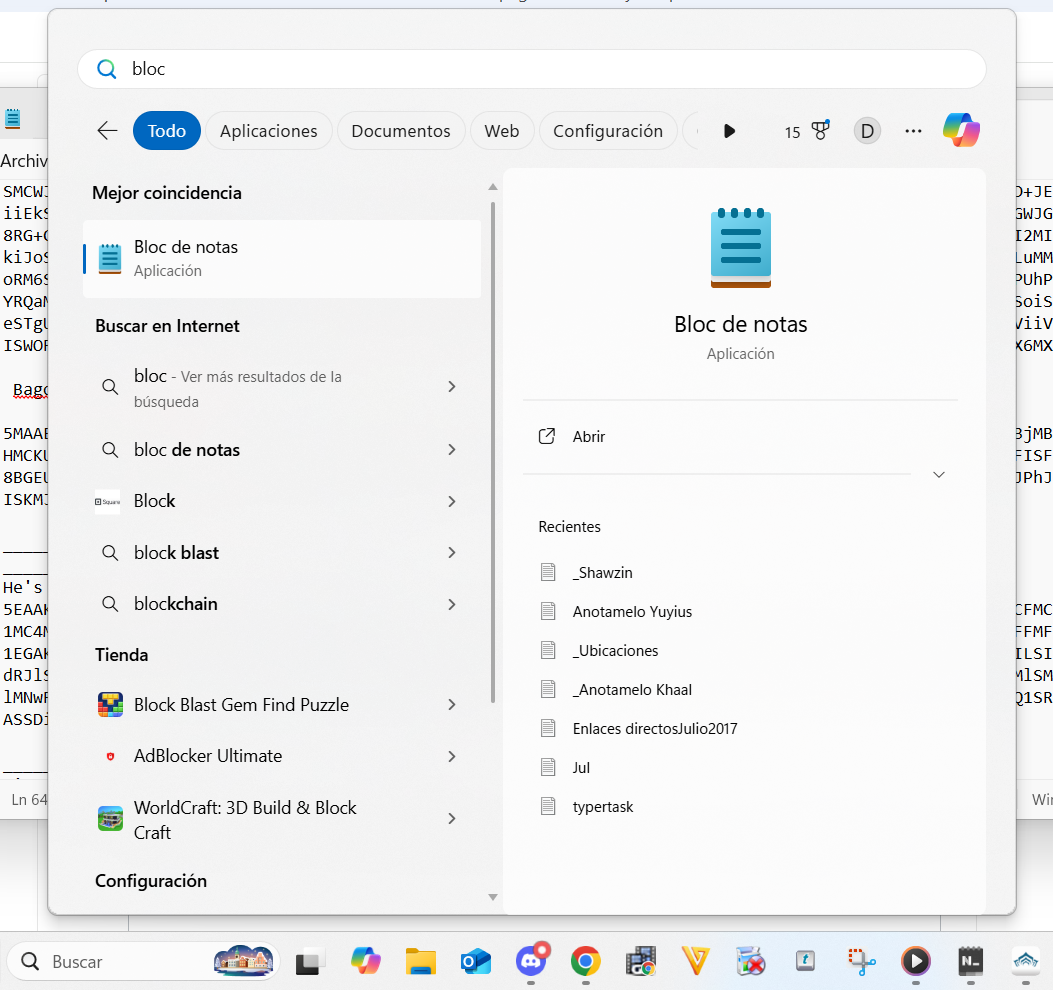Expand the block blast suggestion chevron
This screenshot has width=1053, height=990.
(452, 553)
